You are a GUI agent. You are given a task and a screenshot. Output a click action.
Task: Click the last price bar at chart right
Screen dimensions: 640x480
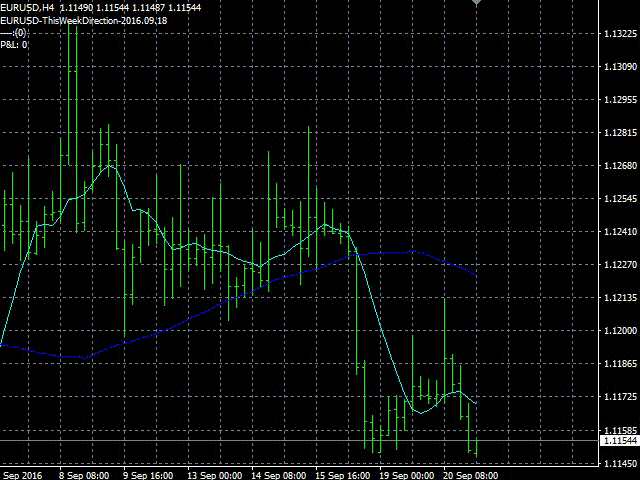[477, 447]
